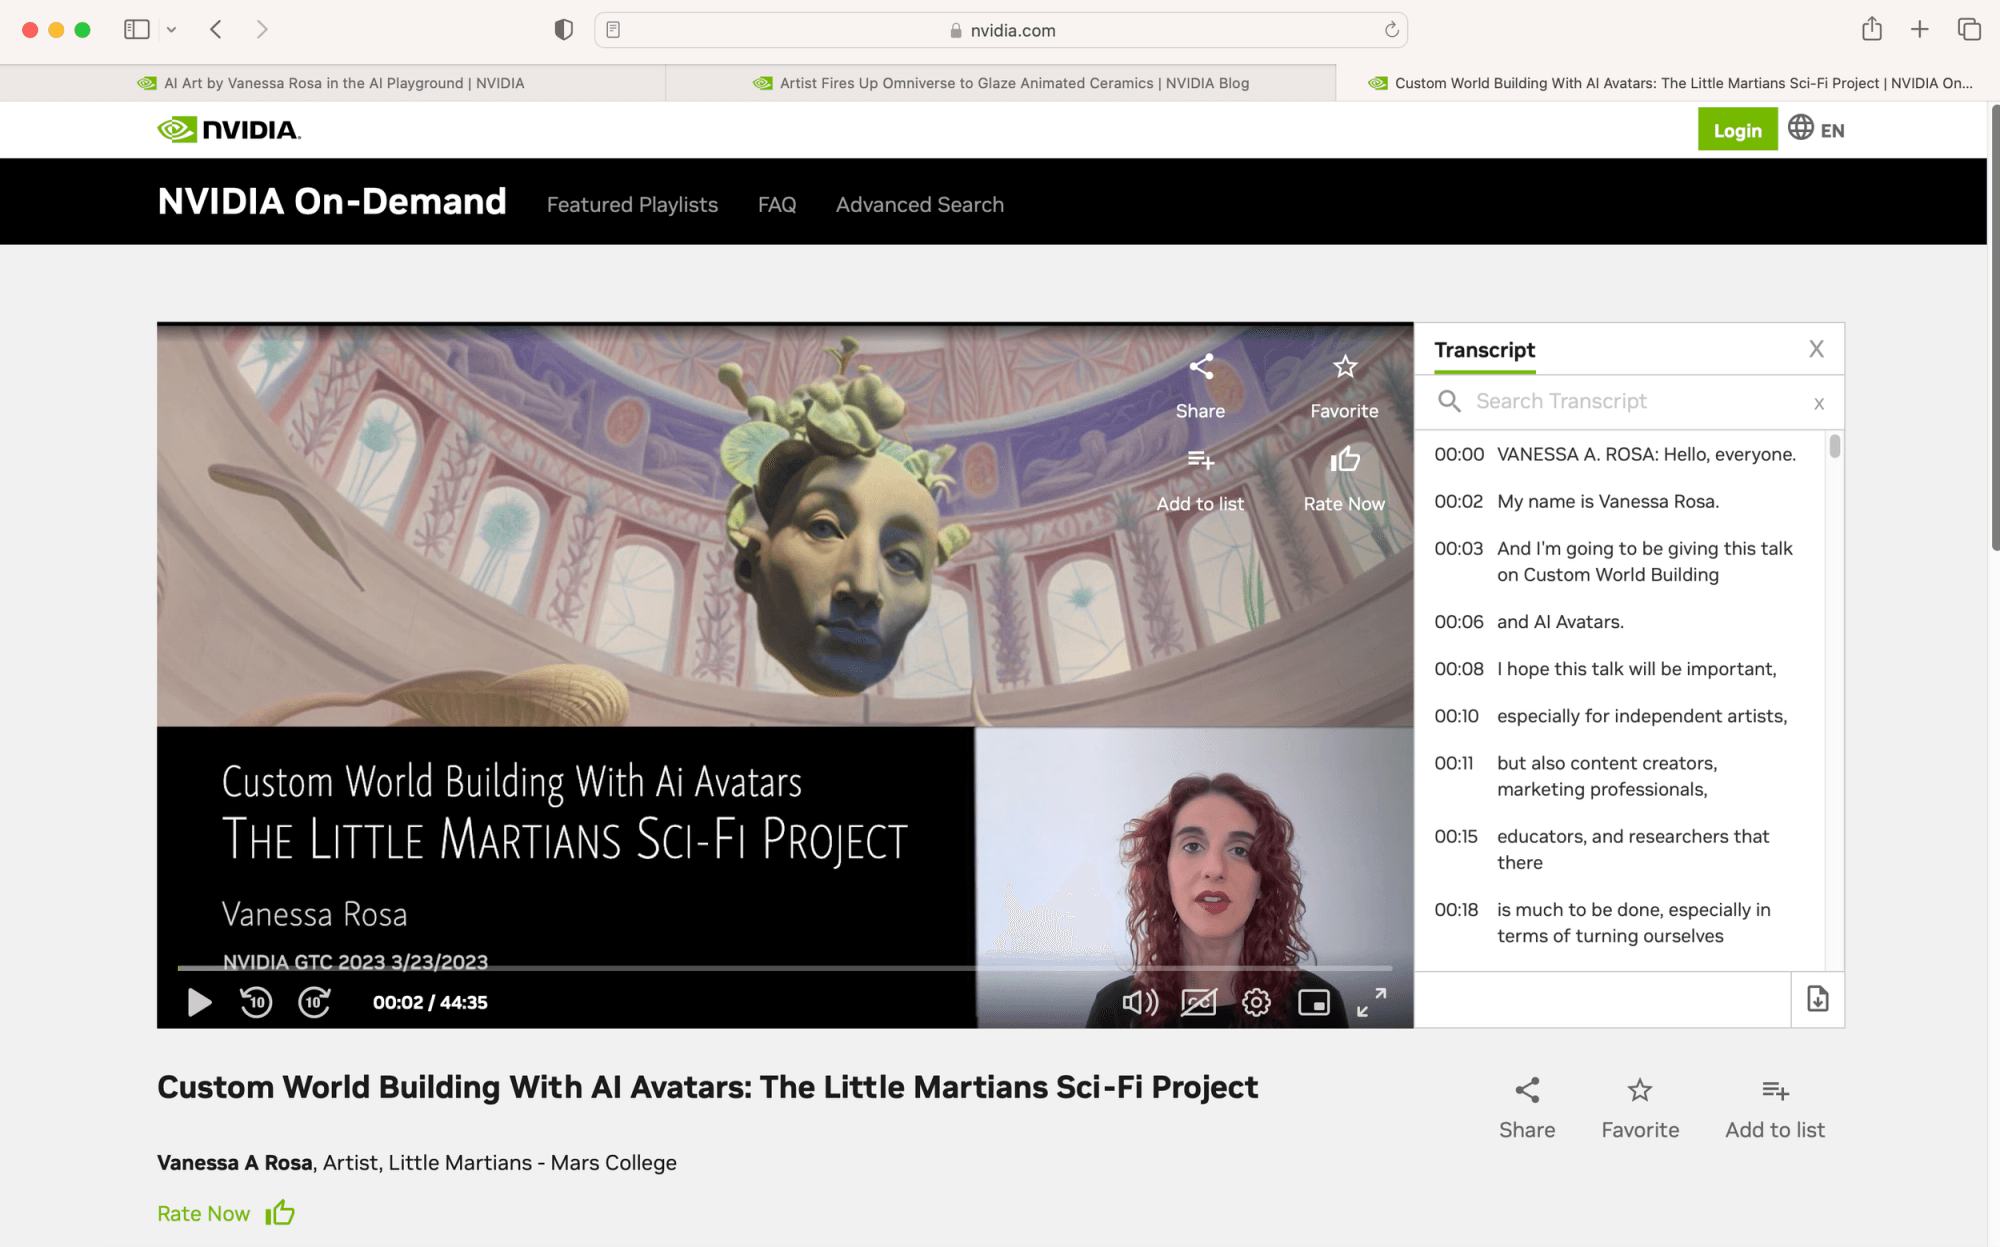Image resolution: width=2000 pixels, height=1247 pixels.
Task: Select transcript line at 00:03
Action: tap(1616, 561)
